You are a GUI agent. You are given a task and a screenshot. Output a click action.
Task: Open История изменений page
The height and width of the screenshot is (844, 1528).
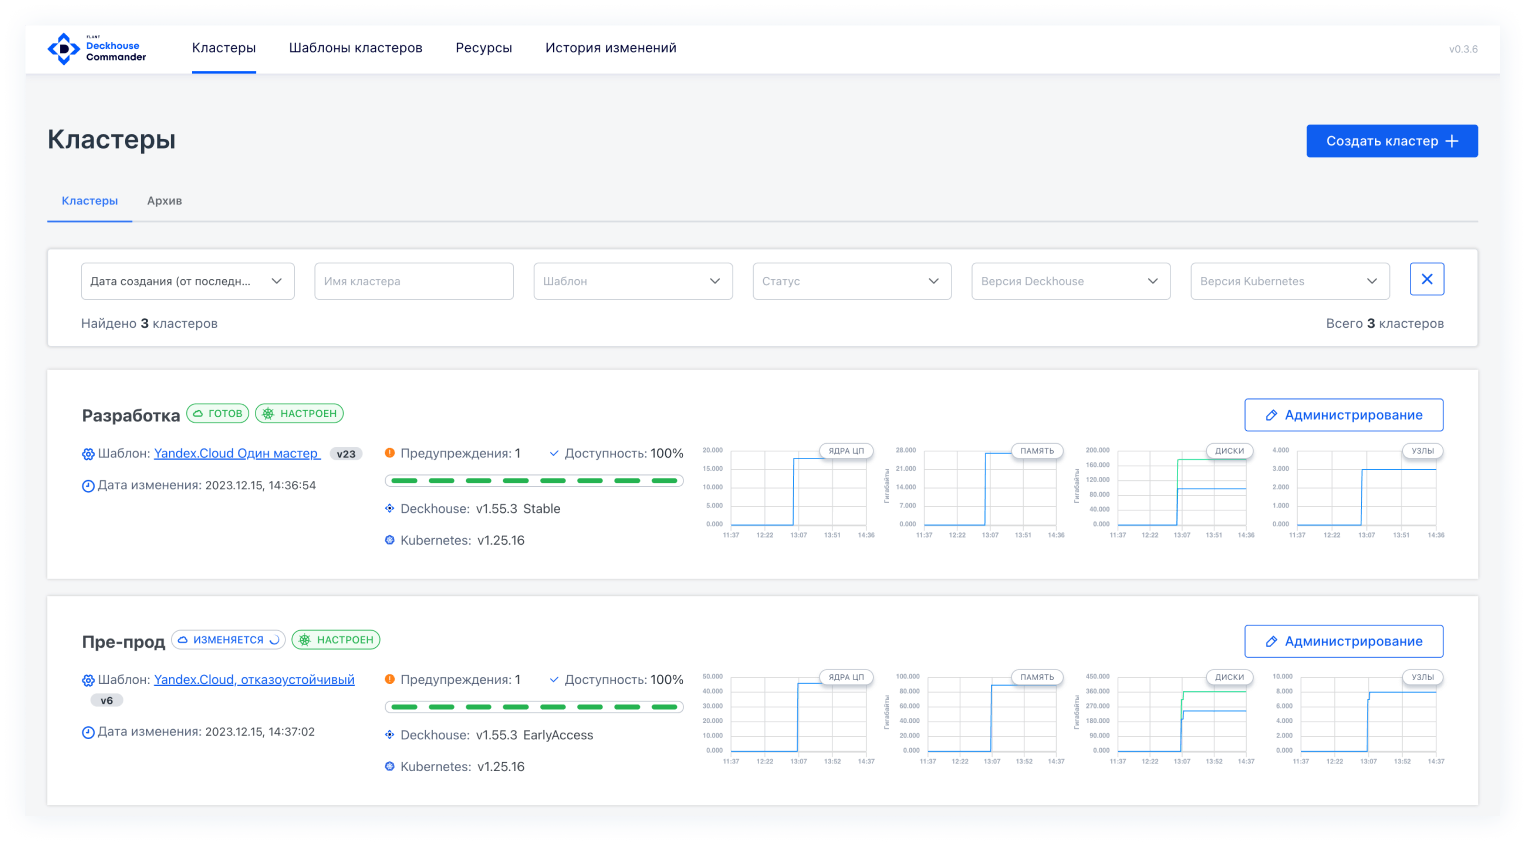[611, 48]
